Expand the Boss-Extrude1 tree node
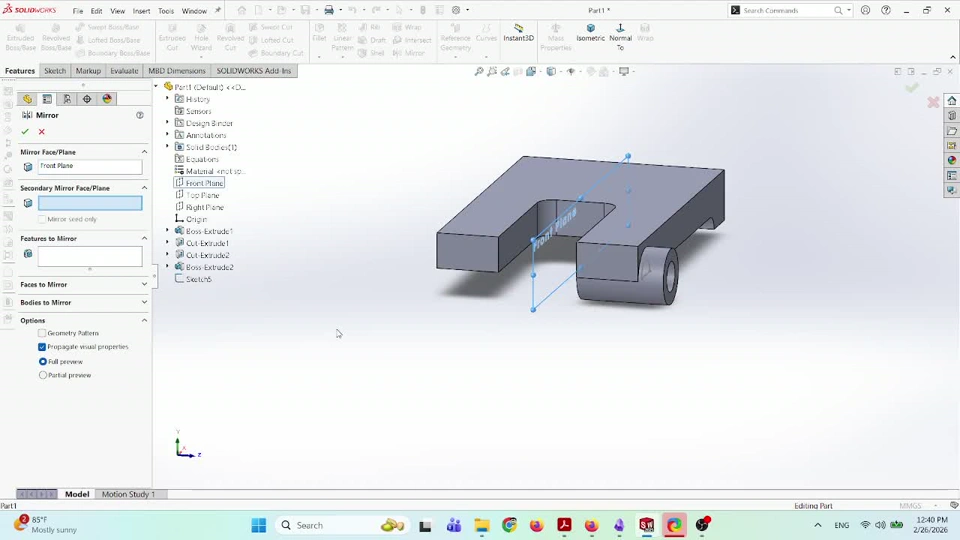 [x=167, y=231]
